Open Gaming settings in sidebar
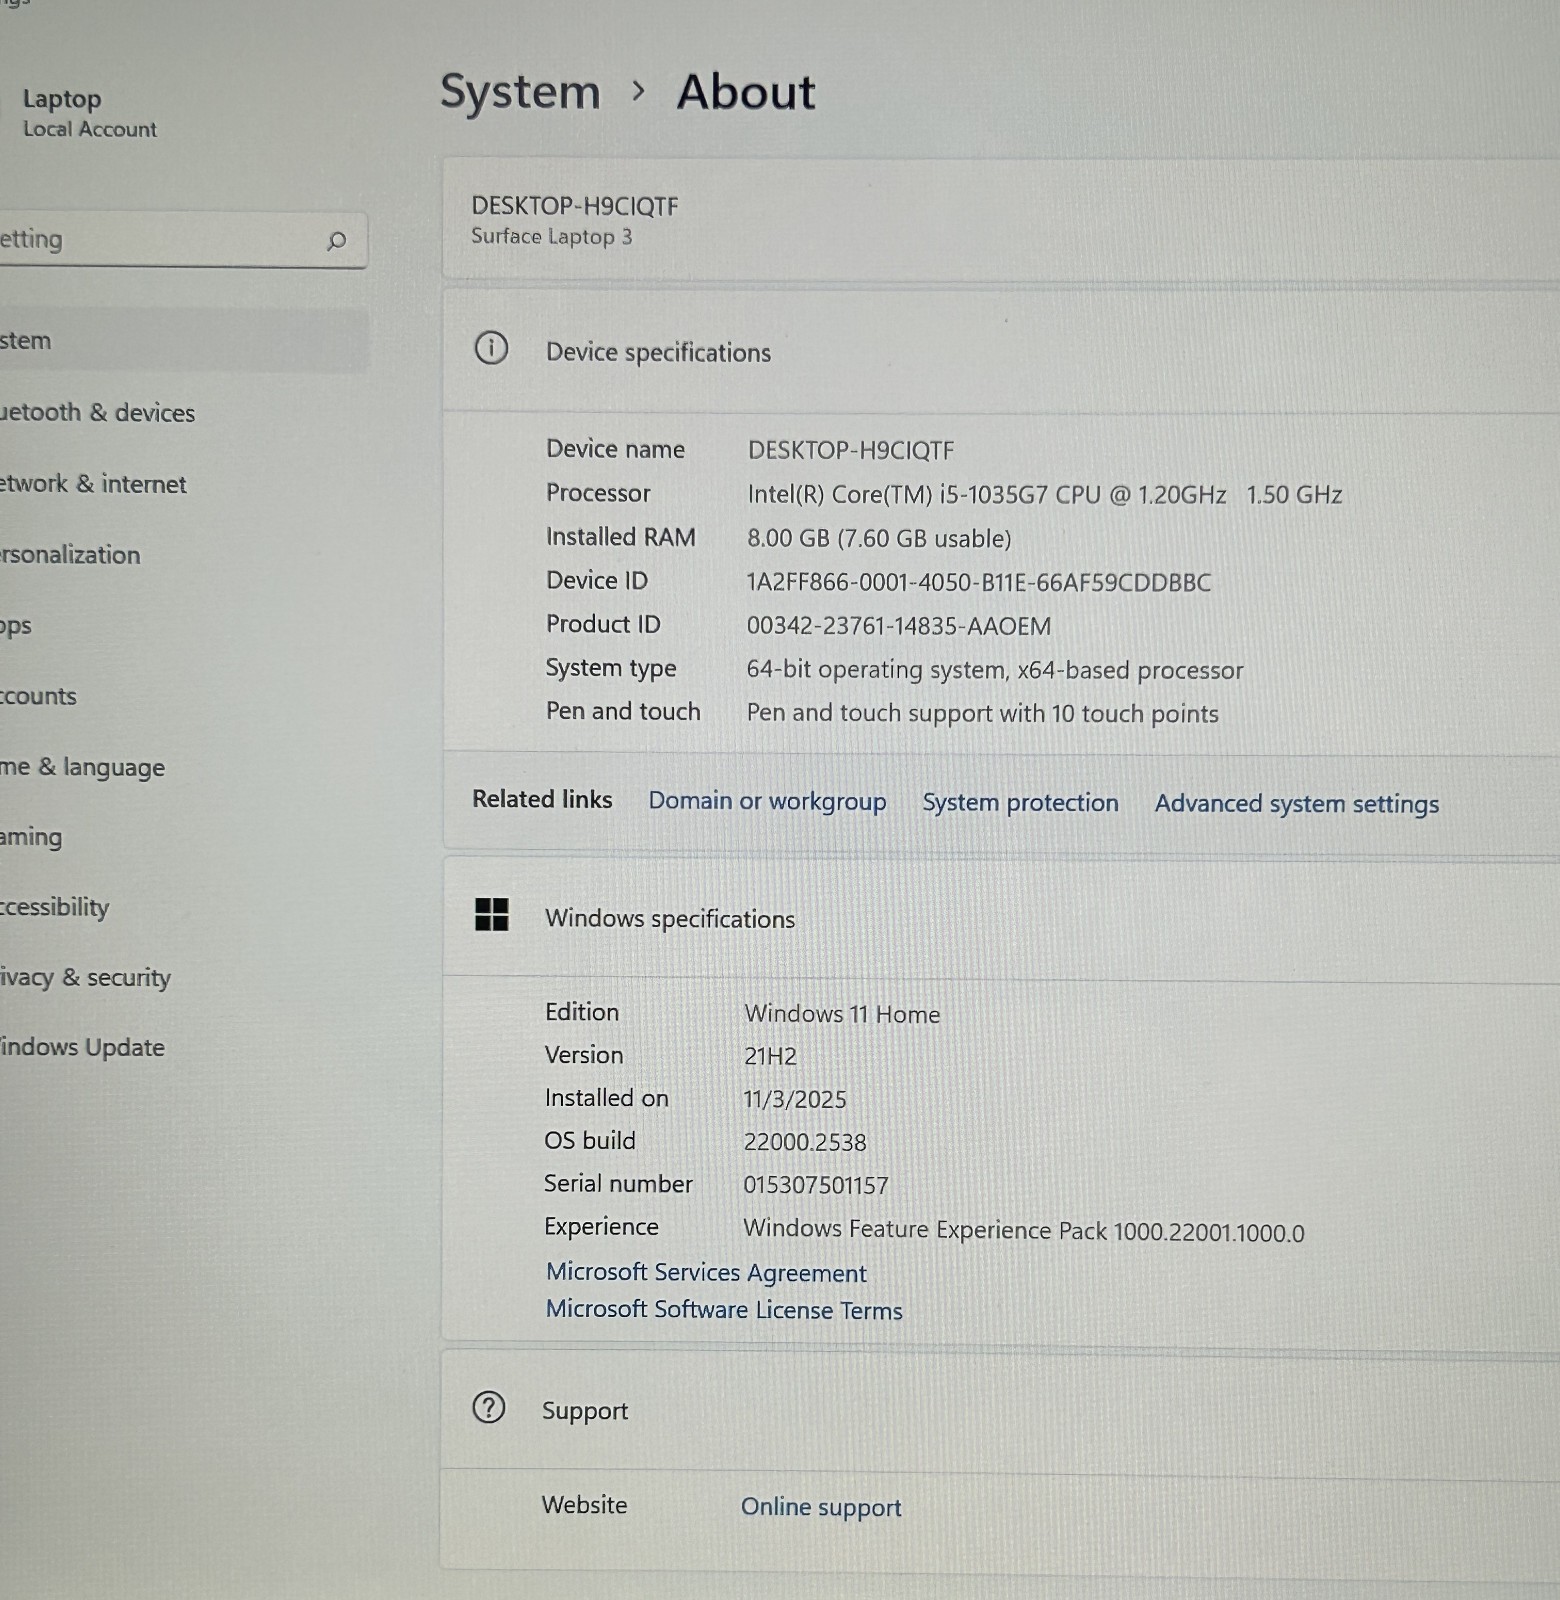1560x1600 pixels. (x=31, y=837)
